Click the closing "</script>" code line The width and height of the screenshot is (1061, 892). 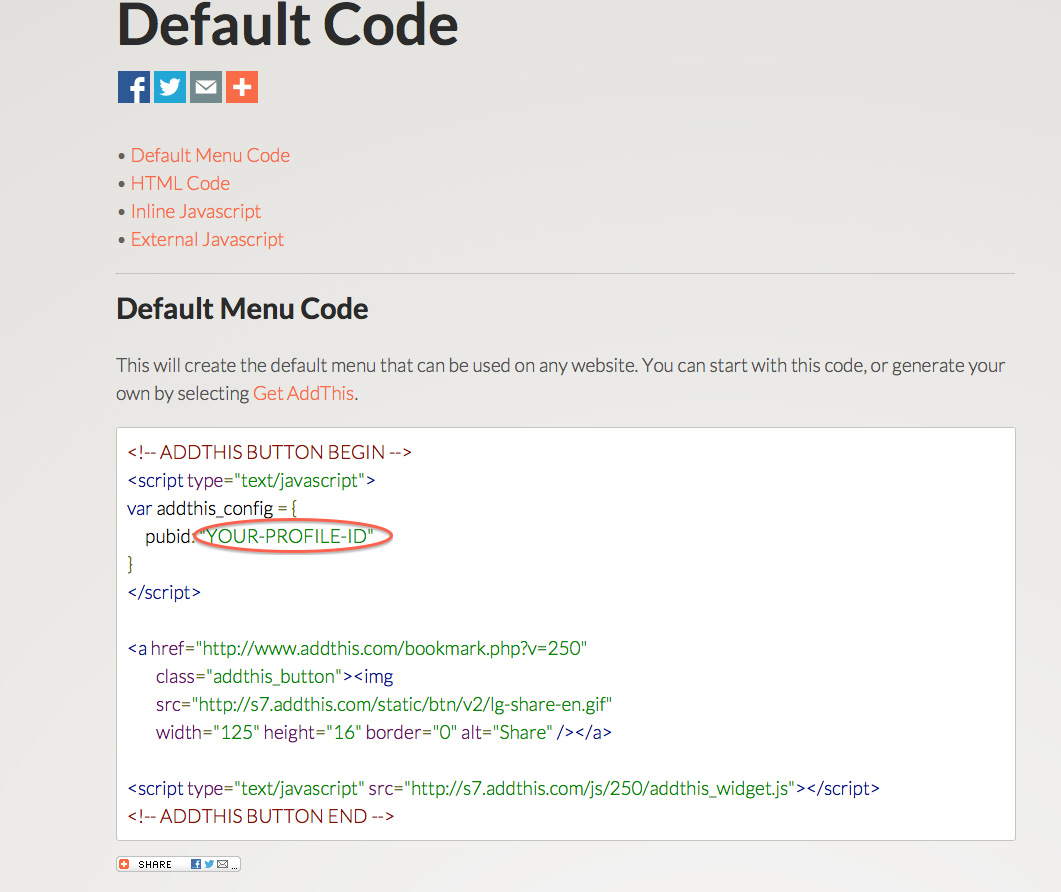pos(164,592)
